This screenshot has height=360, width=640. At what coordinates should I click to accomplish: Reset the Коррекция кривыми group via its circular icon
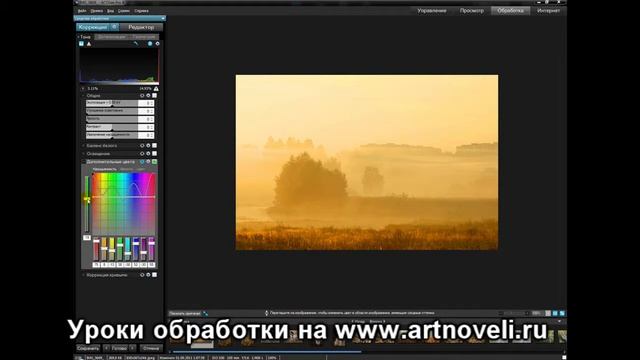142,275
